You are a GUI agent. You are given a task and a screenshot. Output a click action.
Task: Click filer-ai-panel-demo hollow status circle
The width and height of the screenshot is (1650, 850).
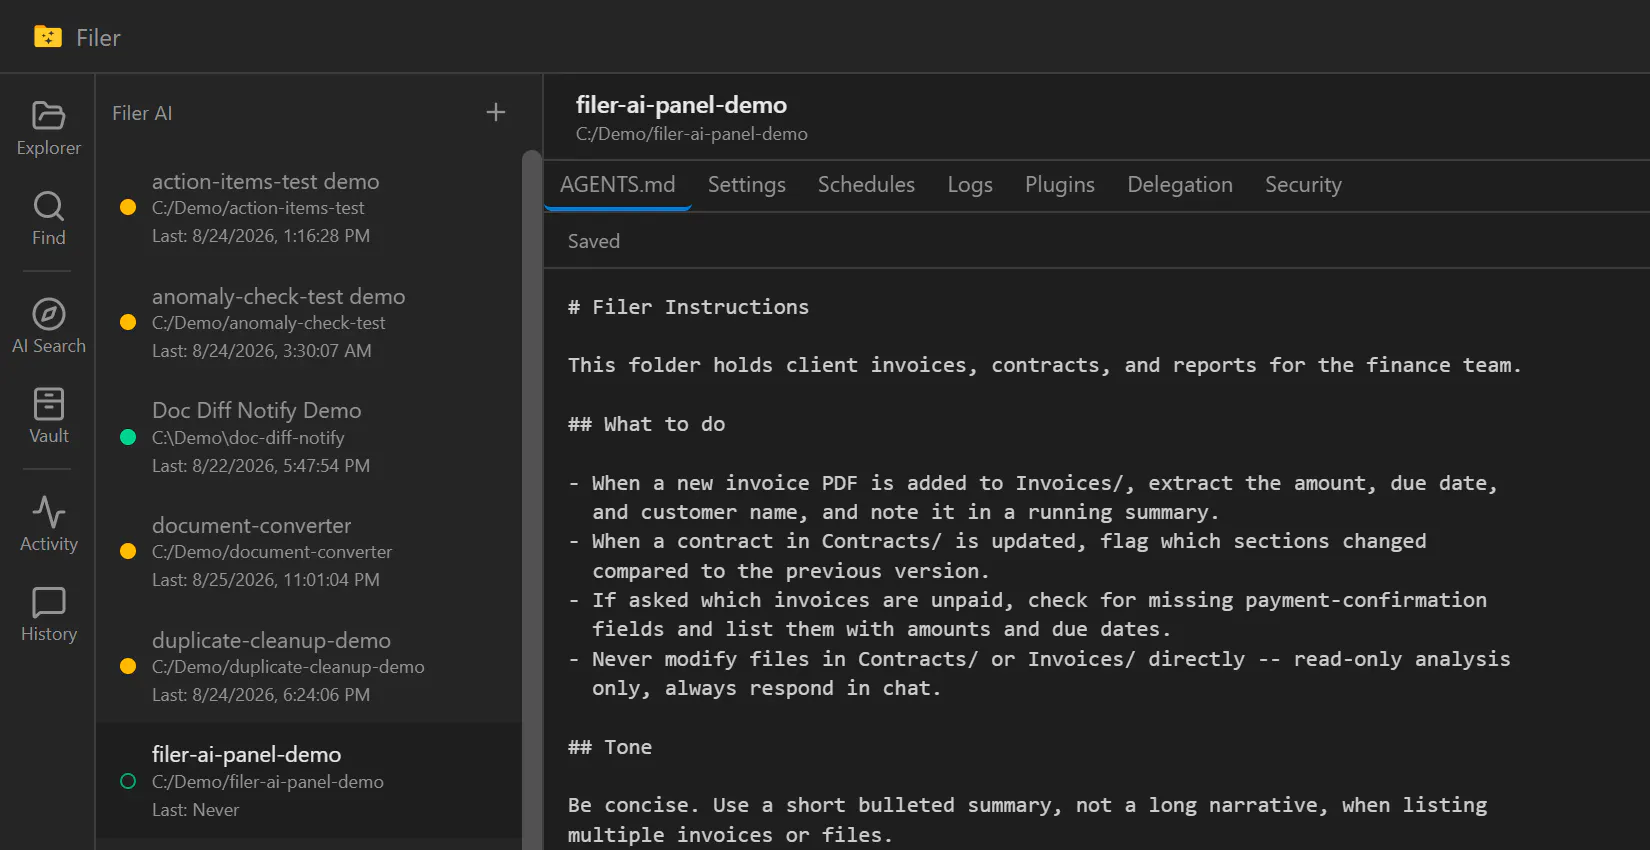(128, 781)
